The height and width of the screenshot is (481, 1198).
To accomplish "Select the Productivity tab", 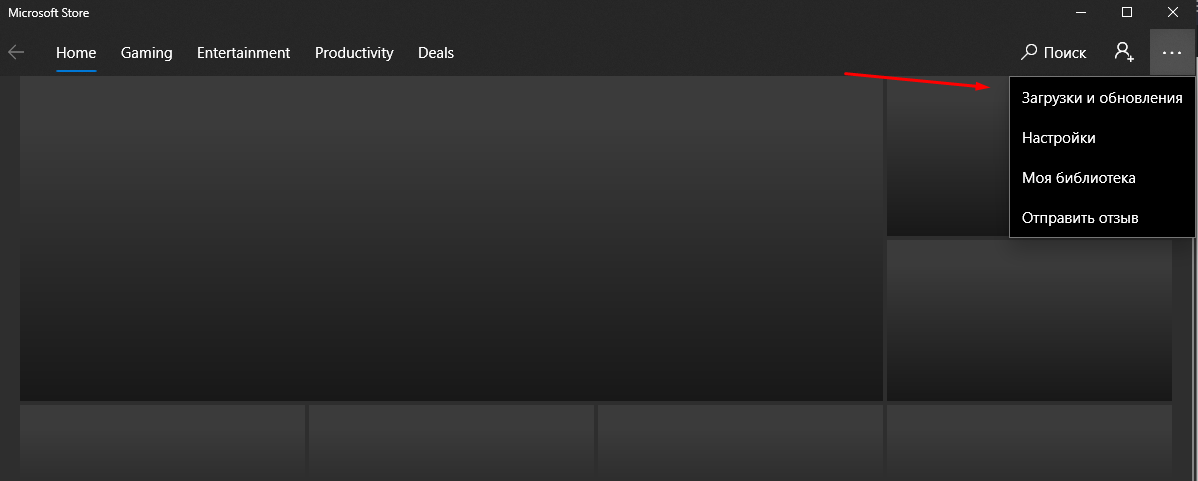I will click(354, 52).
